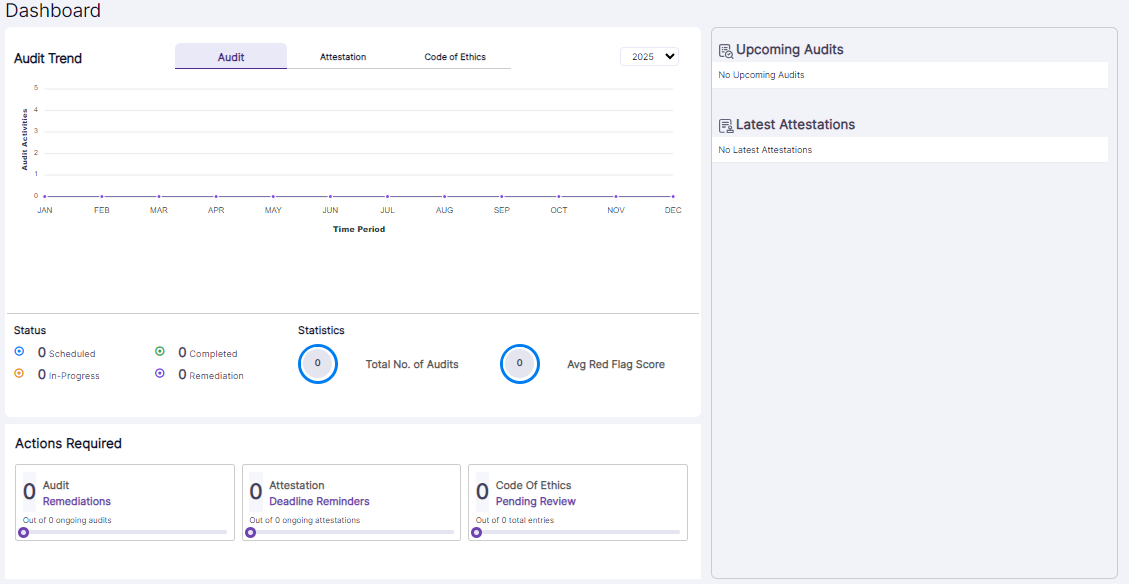1129x584 pixels.
Task: Click the In-Progress status icon
Action: pos(18,373)
